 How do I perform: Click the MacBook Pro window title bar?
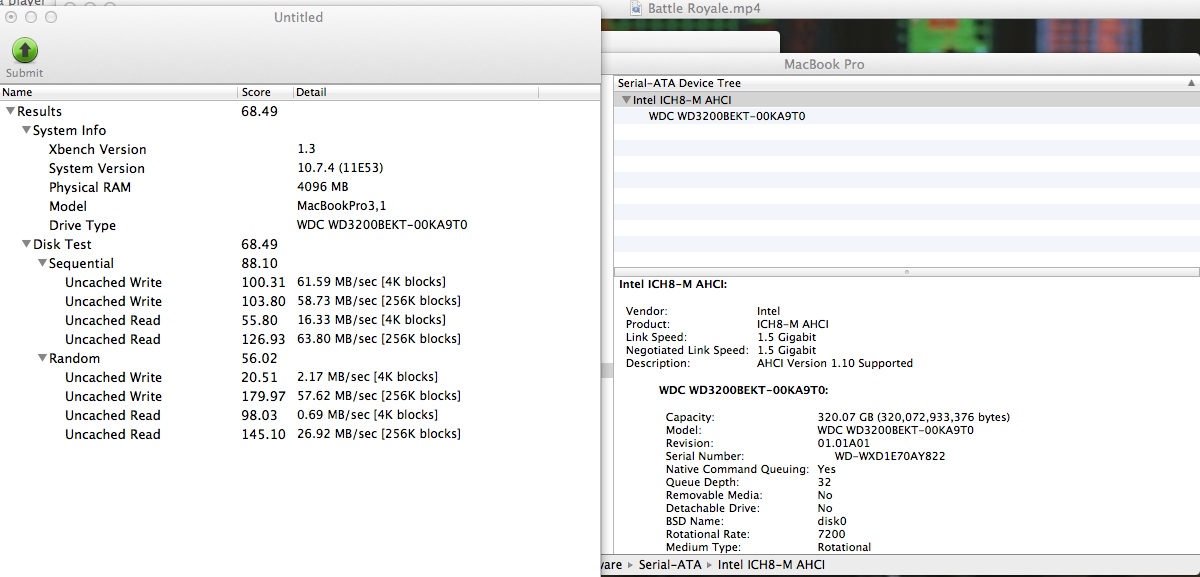(900, 64)
